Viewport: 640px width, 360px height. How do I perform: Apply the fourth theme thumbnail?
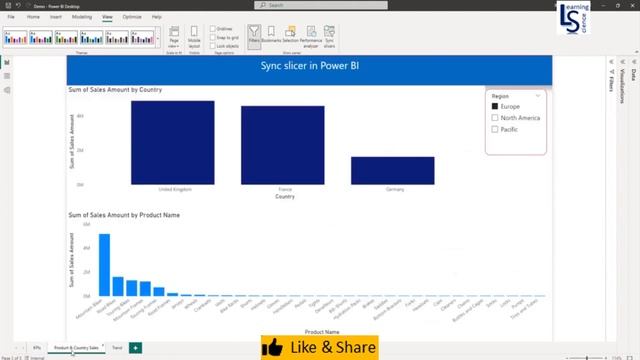[x=91, y=38]
